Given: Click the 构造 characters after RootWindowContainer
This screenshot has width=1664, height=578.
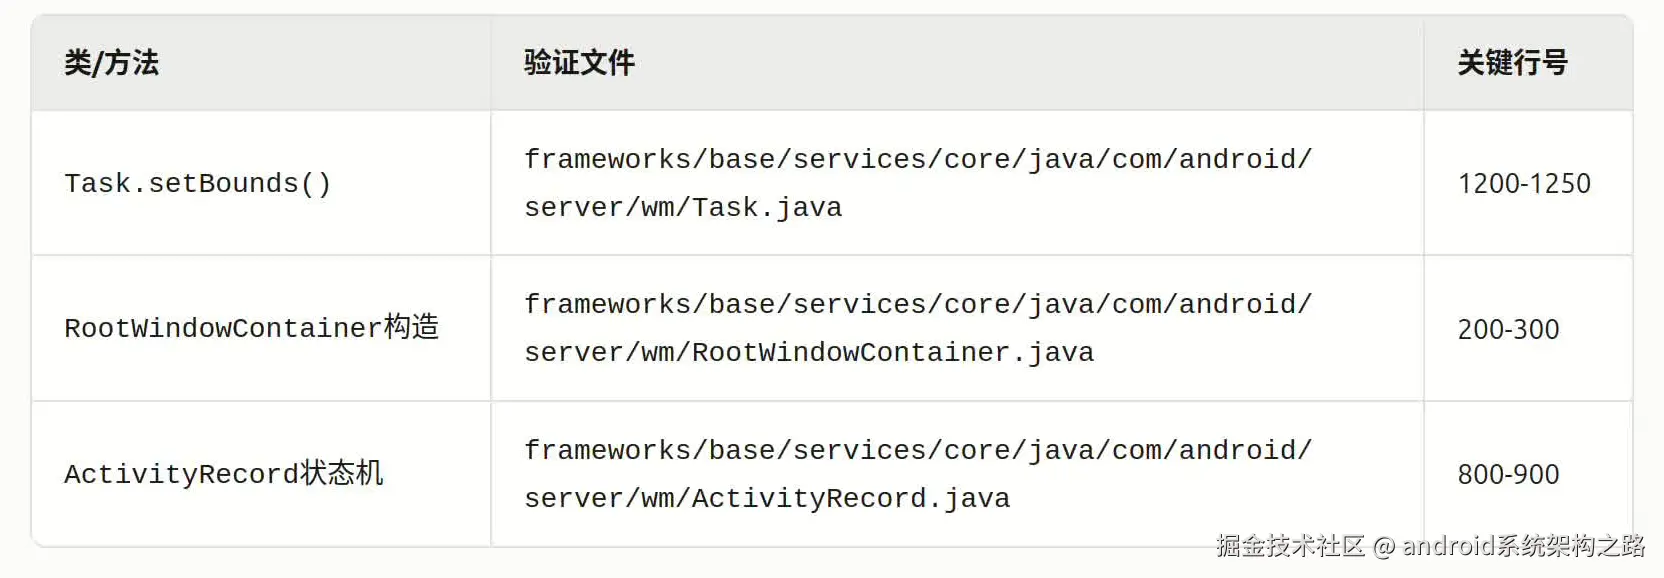Looking at the screenshot, I should (x=411, y=328).
